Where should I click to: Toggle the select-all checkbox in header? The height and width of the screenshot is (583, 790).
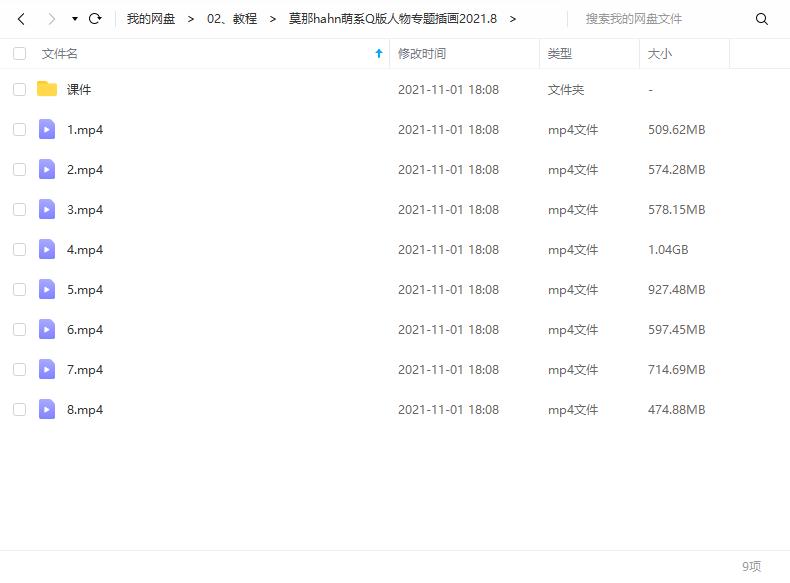tap(19, 54)
